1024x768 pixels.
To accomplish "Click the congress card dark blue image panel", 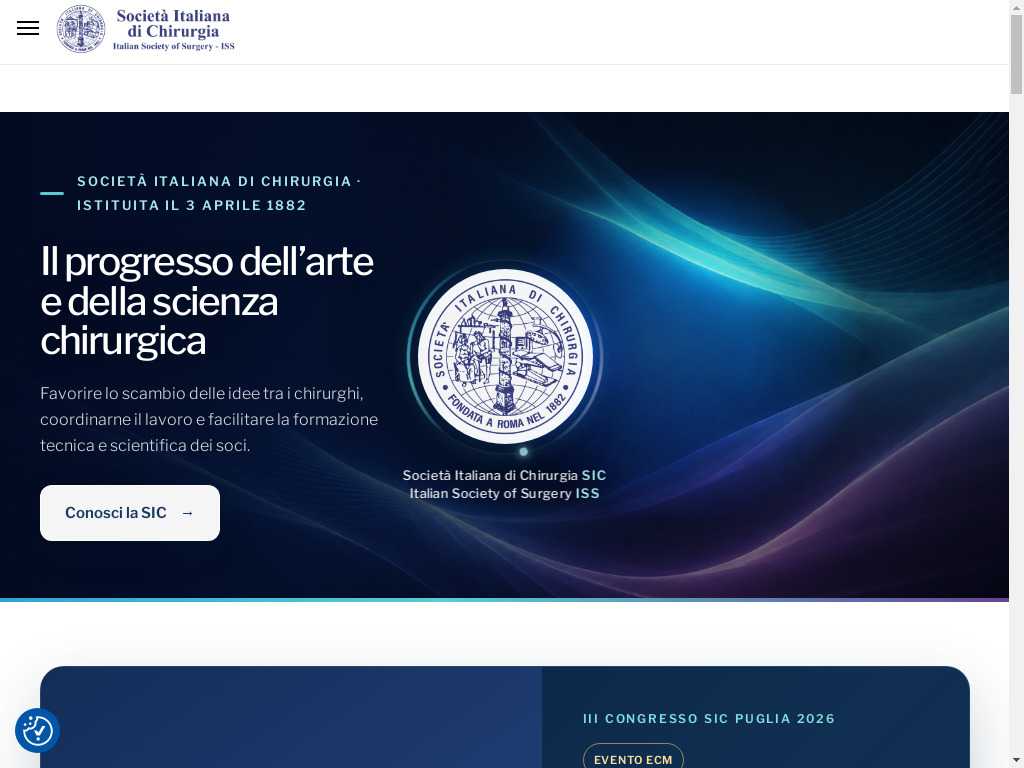I will [291, 717].
